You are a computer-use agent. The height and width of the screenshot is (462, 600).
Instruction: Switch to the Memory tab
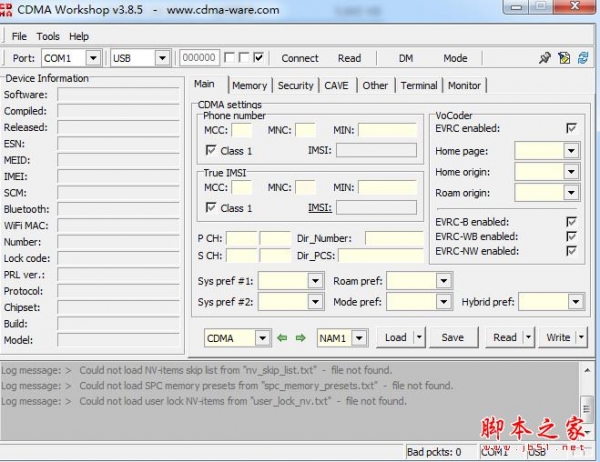click(249, 85)
